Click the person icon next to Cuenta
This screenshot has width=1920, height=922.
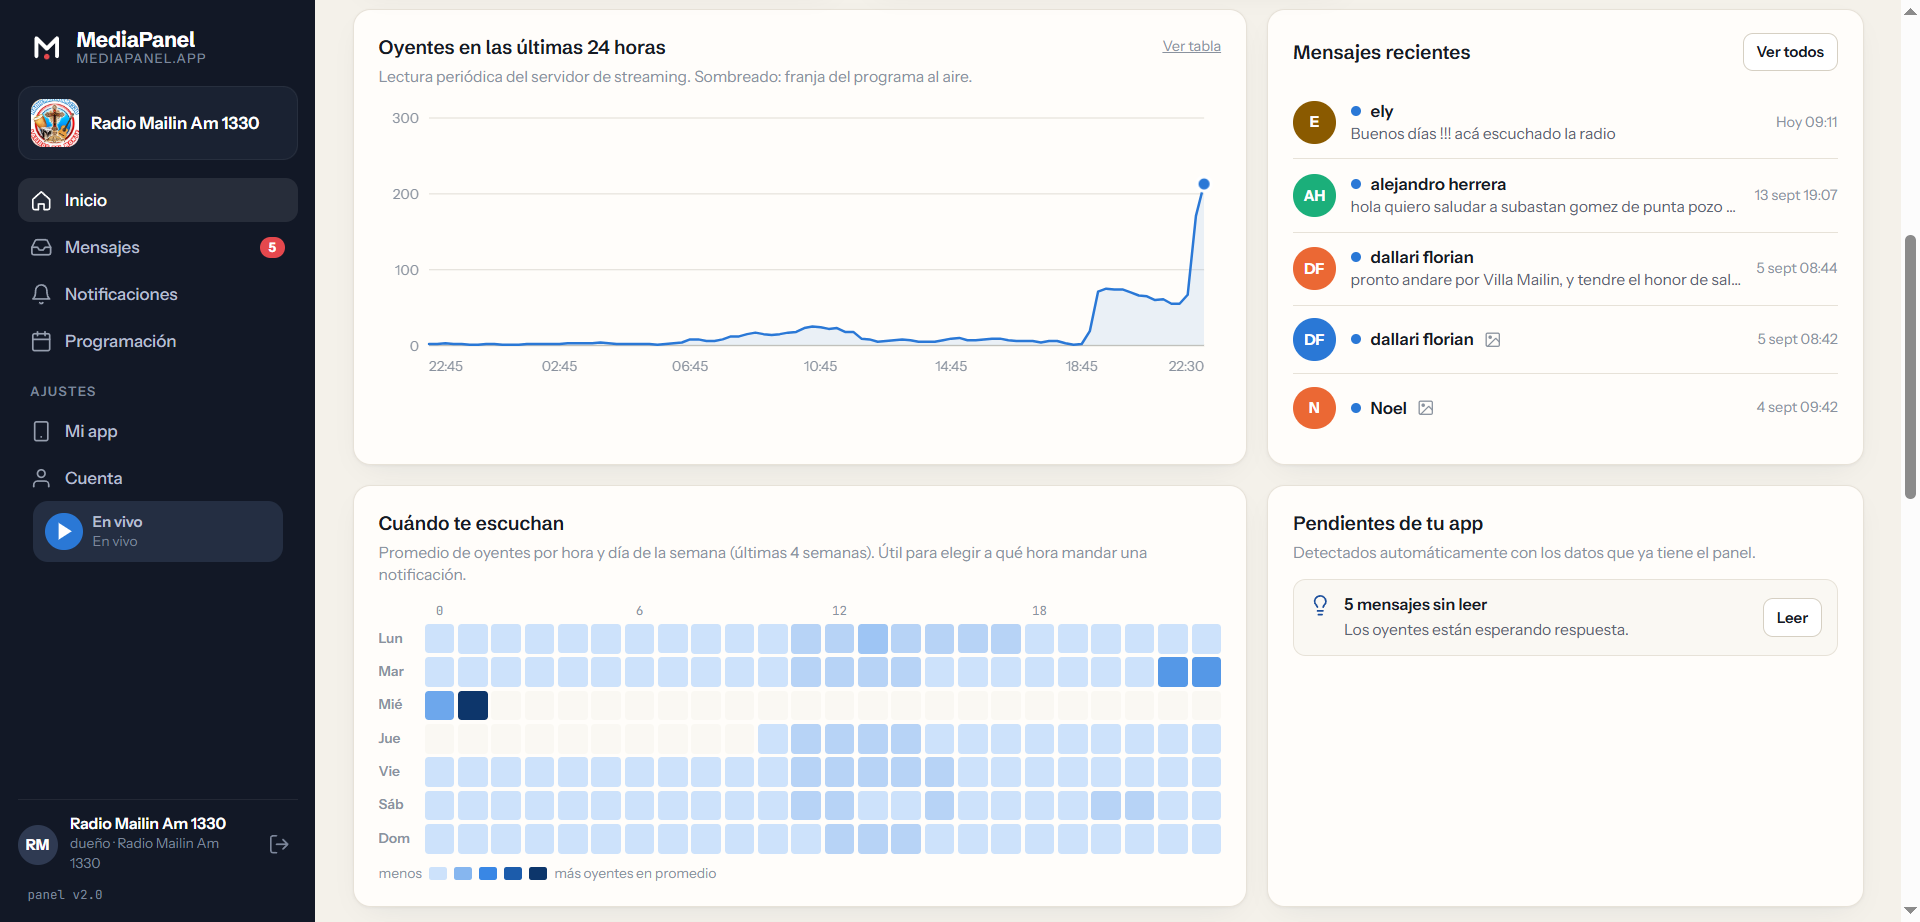coord(41,478)
